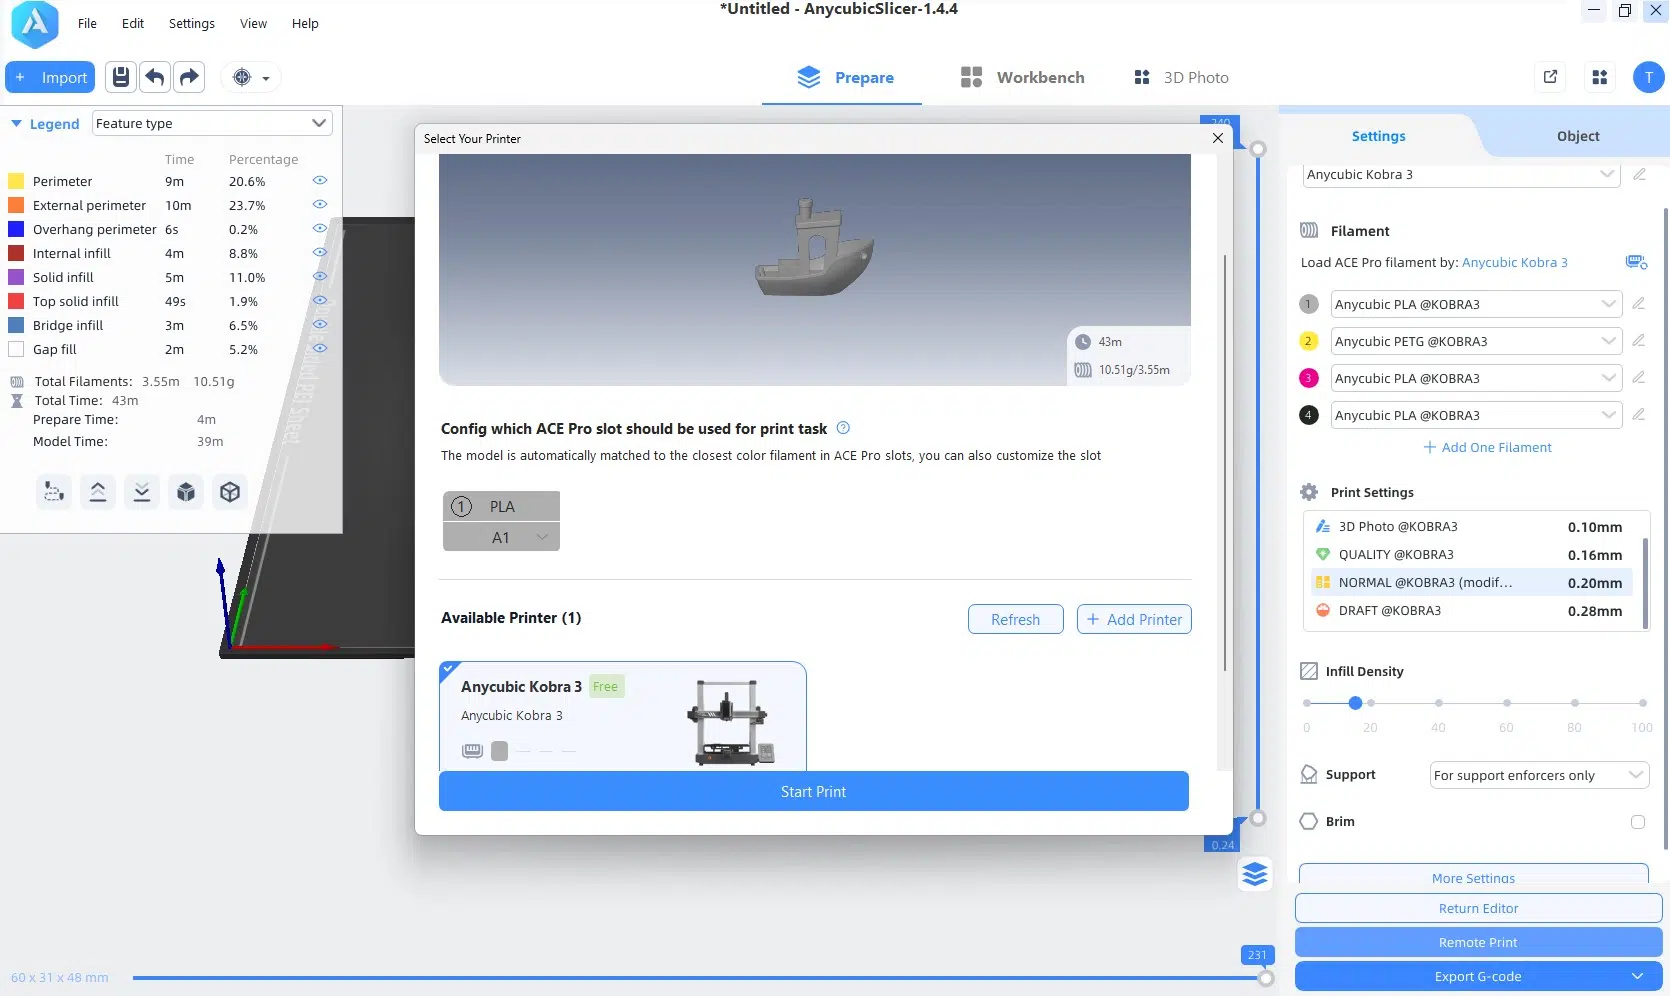
Task: Click the move layer down icon
Action: pos(142,492)
